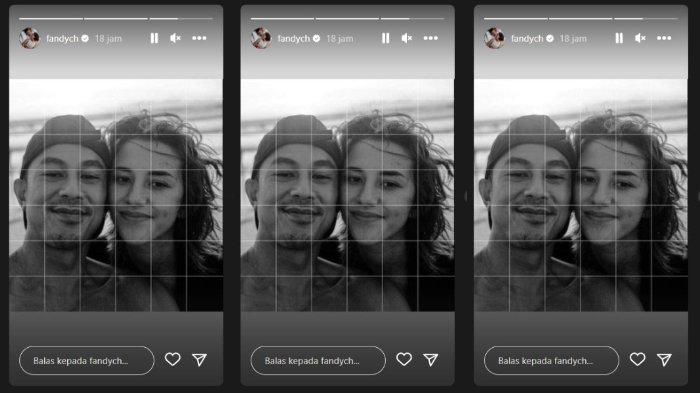The width and height of the screenshot is (700, 393).
Task: Like the right story with the heart icon
Action: [638, 359]
